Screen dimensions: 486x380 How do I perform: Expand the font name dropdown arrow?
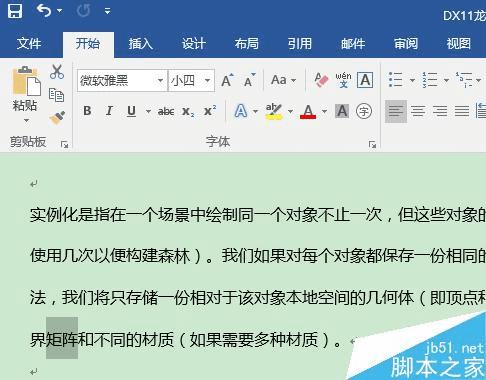pos(160,80)
